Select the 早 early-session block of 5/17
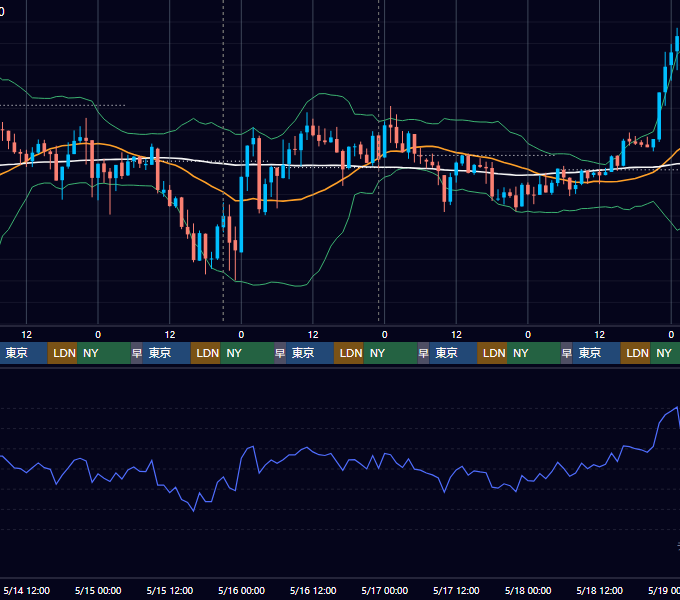The height and width of the screenshot is (600, 680). (423, 353)
